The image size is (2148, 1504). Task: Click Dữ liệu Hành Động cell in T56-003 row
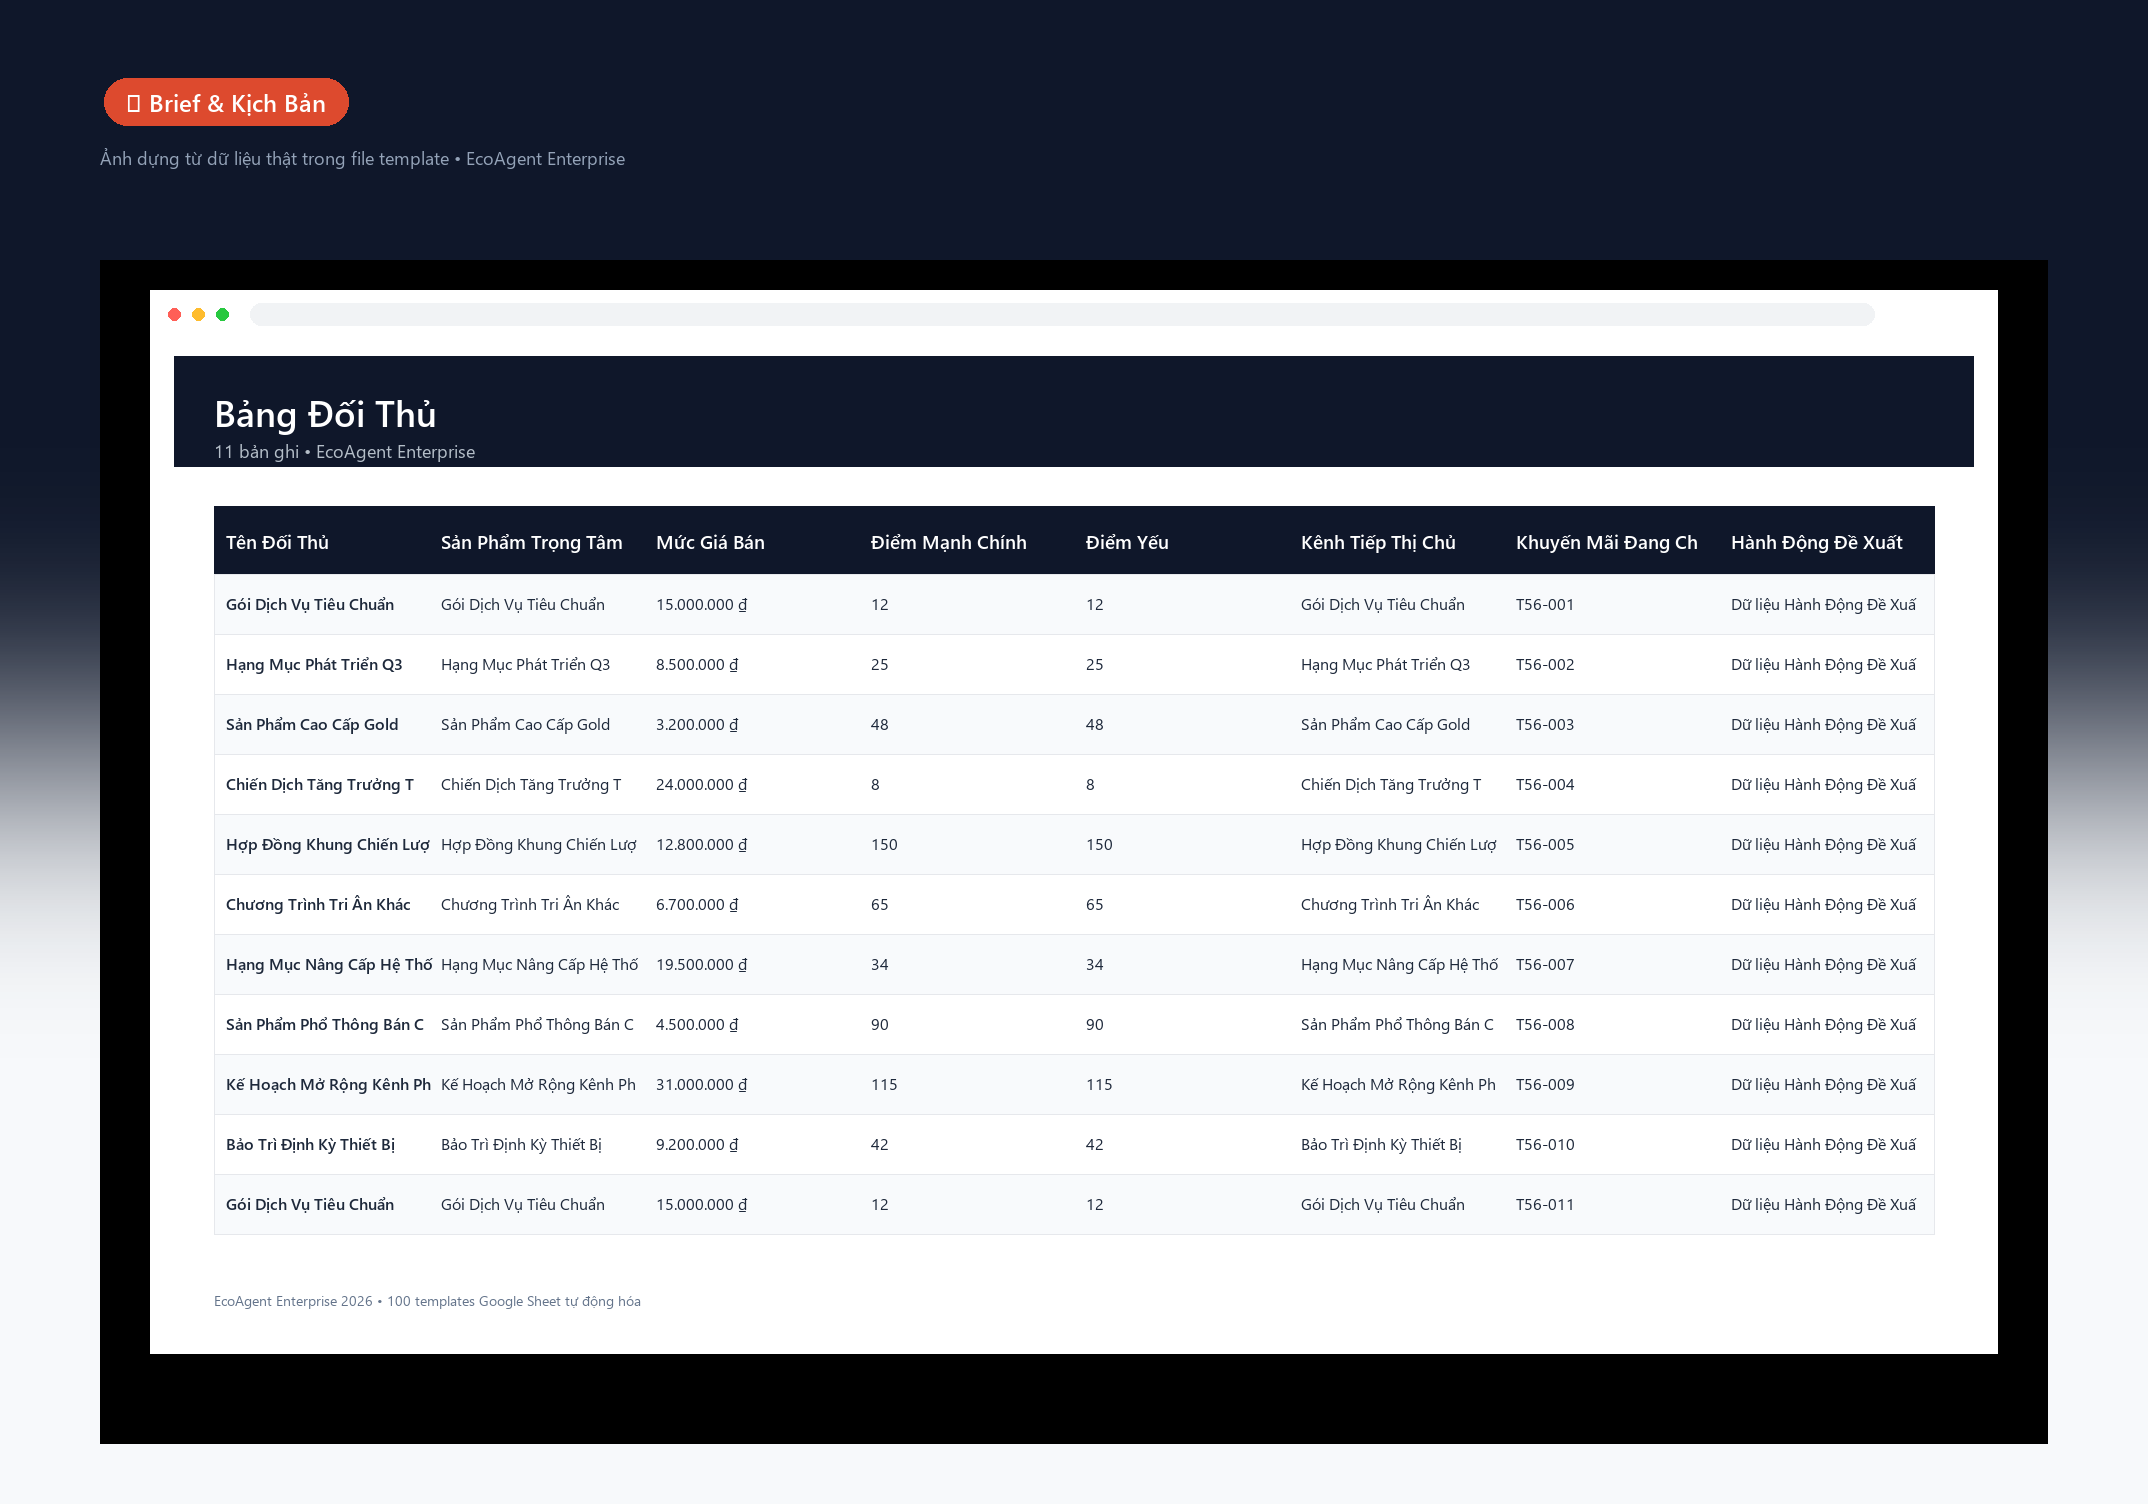pyautogui.click(x=1823, y=725)
